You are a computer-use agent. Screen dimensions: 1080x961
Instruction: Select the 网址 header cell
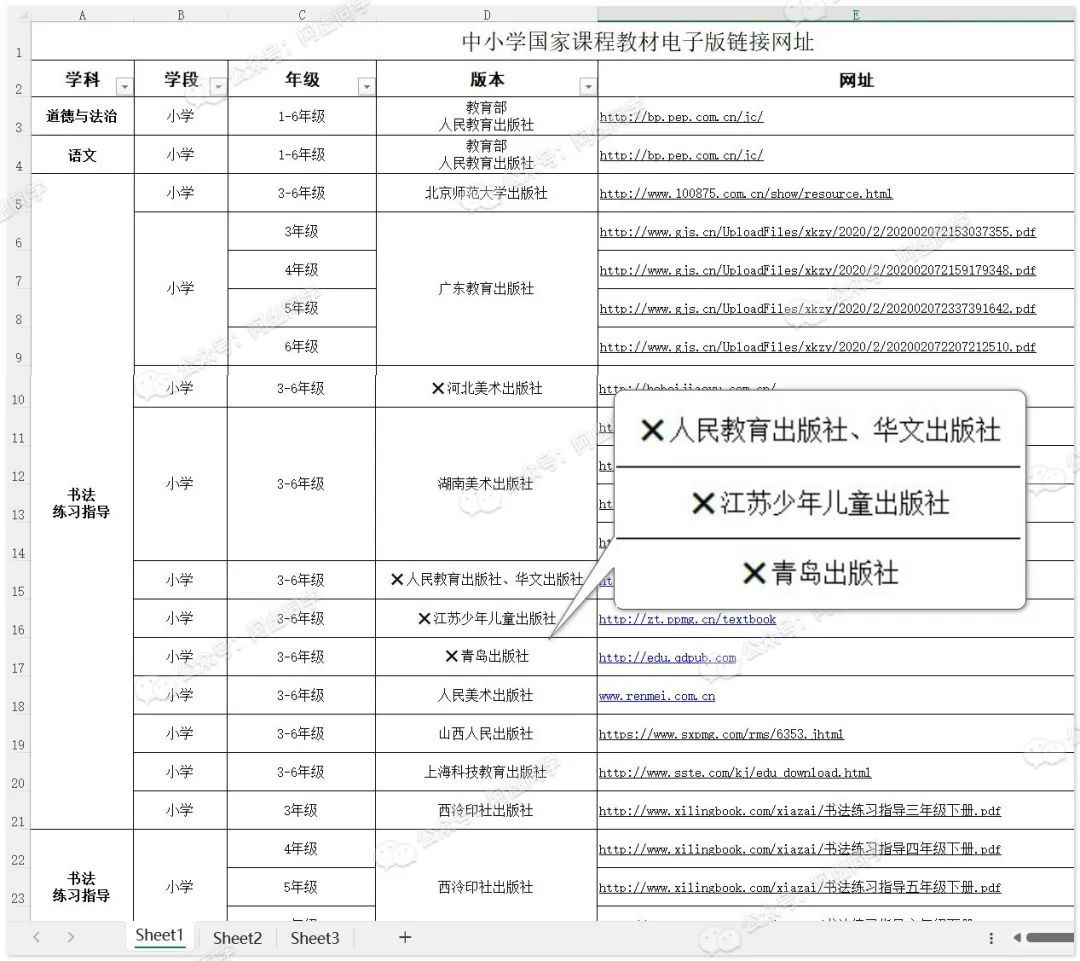835,79
